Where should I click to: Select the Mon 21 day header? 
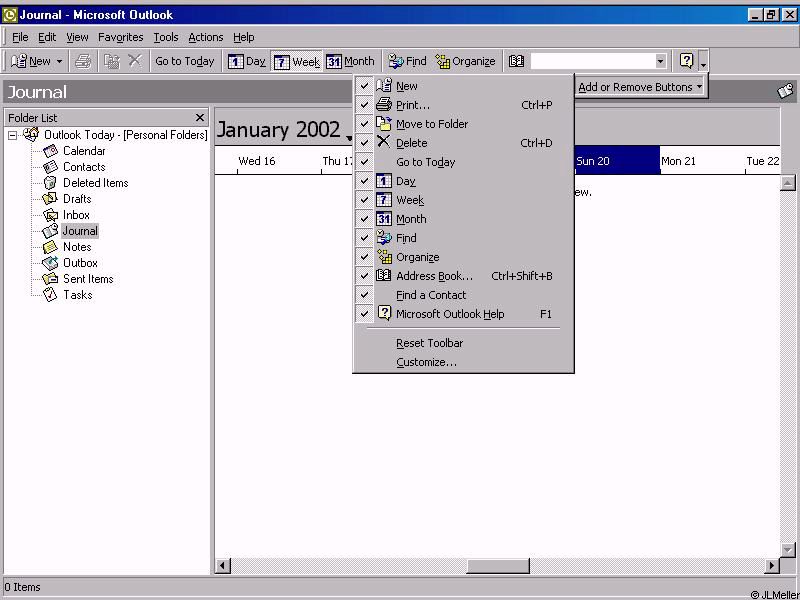coord(703,161)
